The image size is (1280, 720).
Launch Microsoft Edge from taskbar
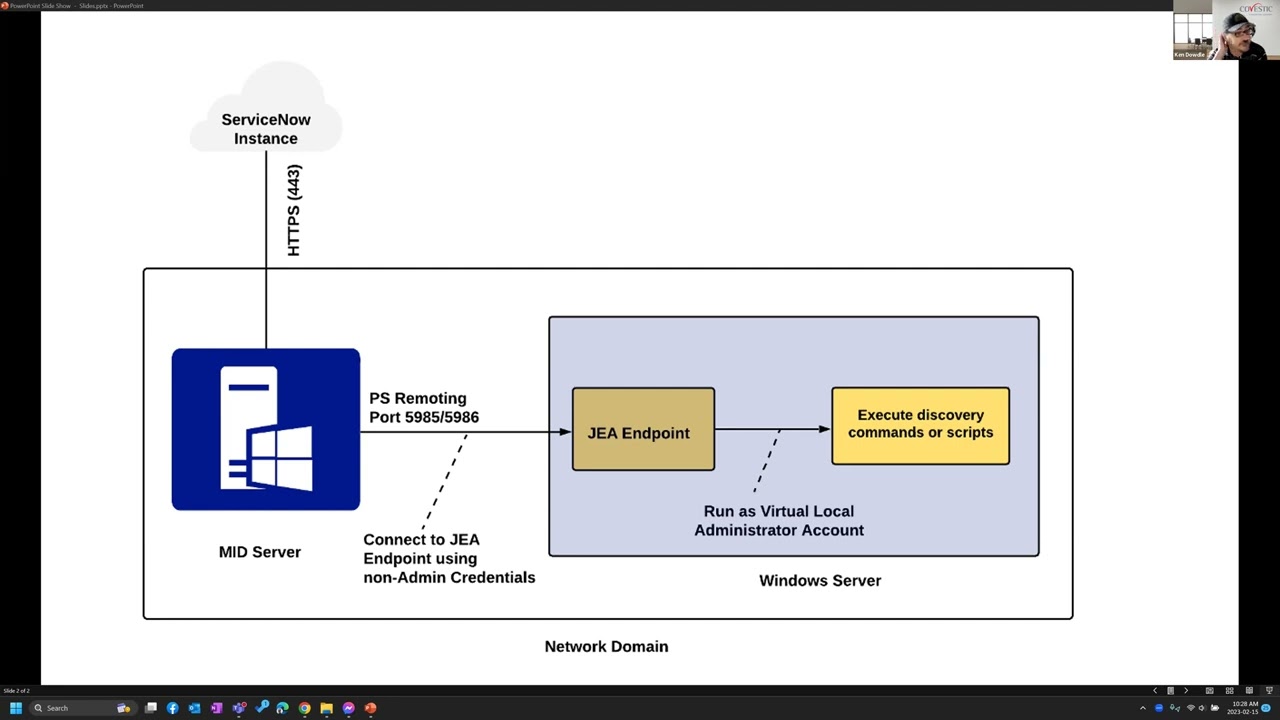(282, 708)
